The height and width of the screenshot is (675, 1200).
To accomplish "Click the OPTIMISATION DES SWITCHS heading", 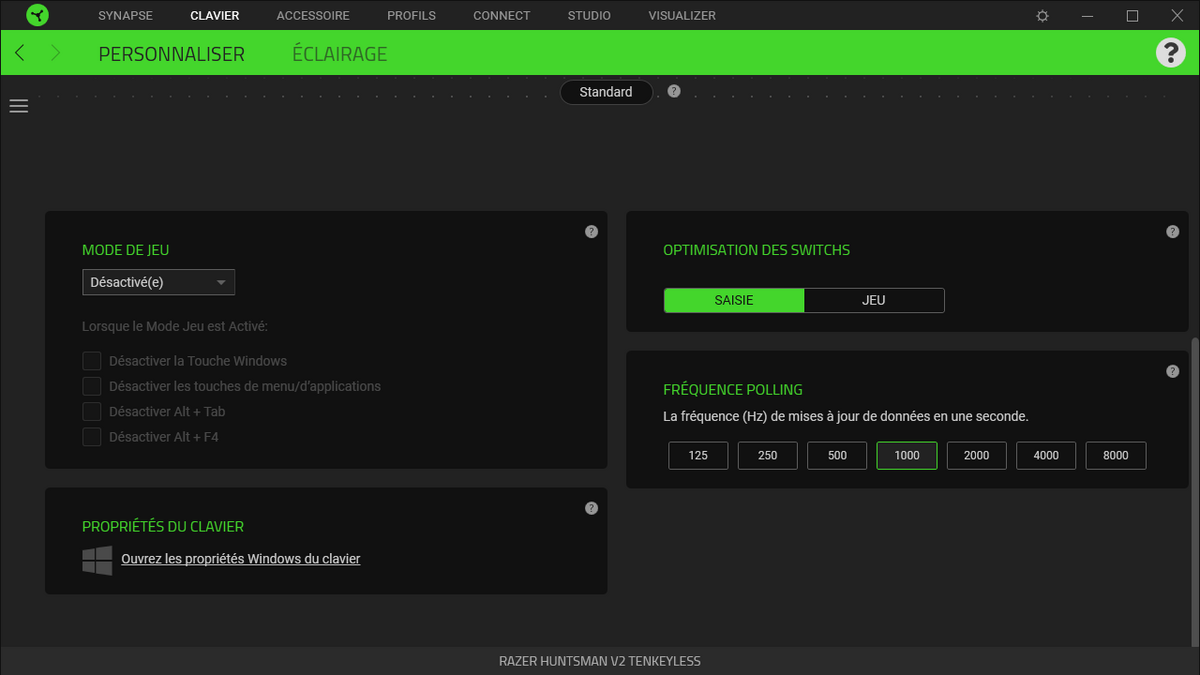I will (x=757, y=250).
